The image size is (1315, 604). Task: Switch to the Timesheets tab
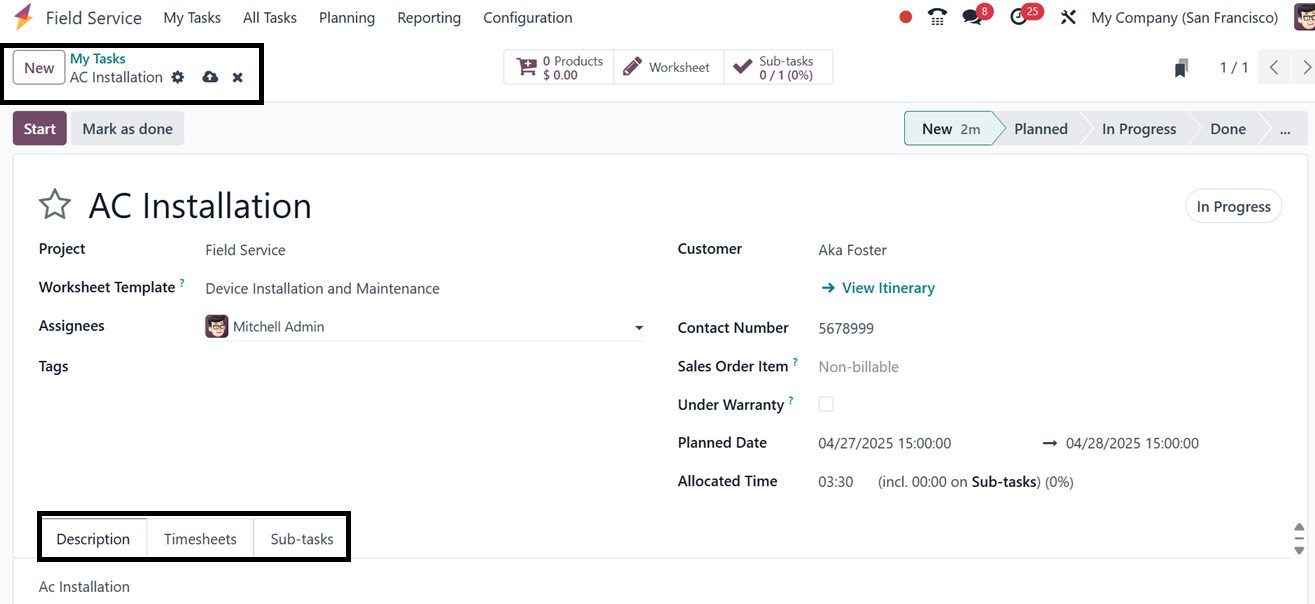coord(200,539)
